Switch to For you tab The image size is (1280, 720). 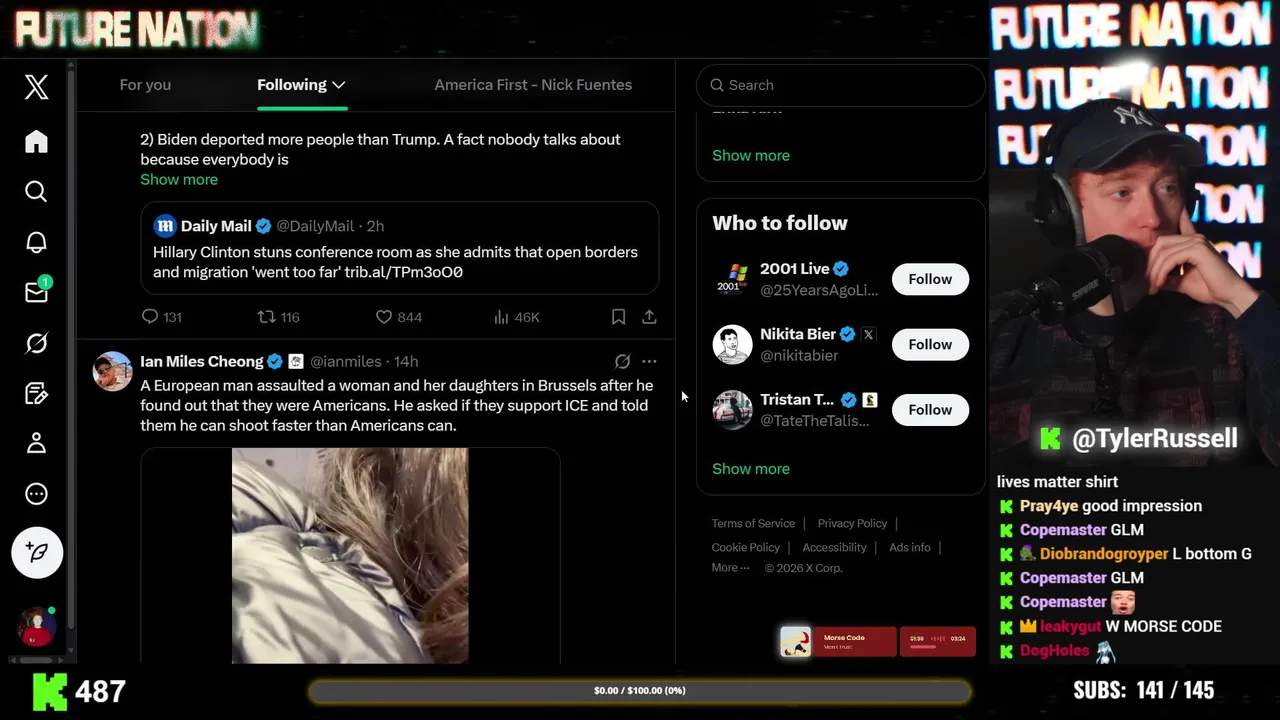[145, 85]
